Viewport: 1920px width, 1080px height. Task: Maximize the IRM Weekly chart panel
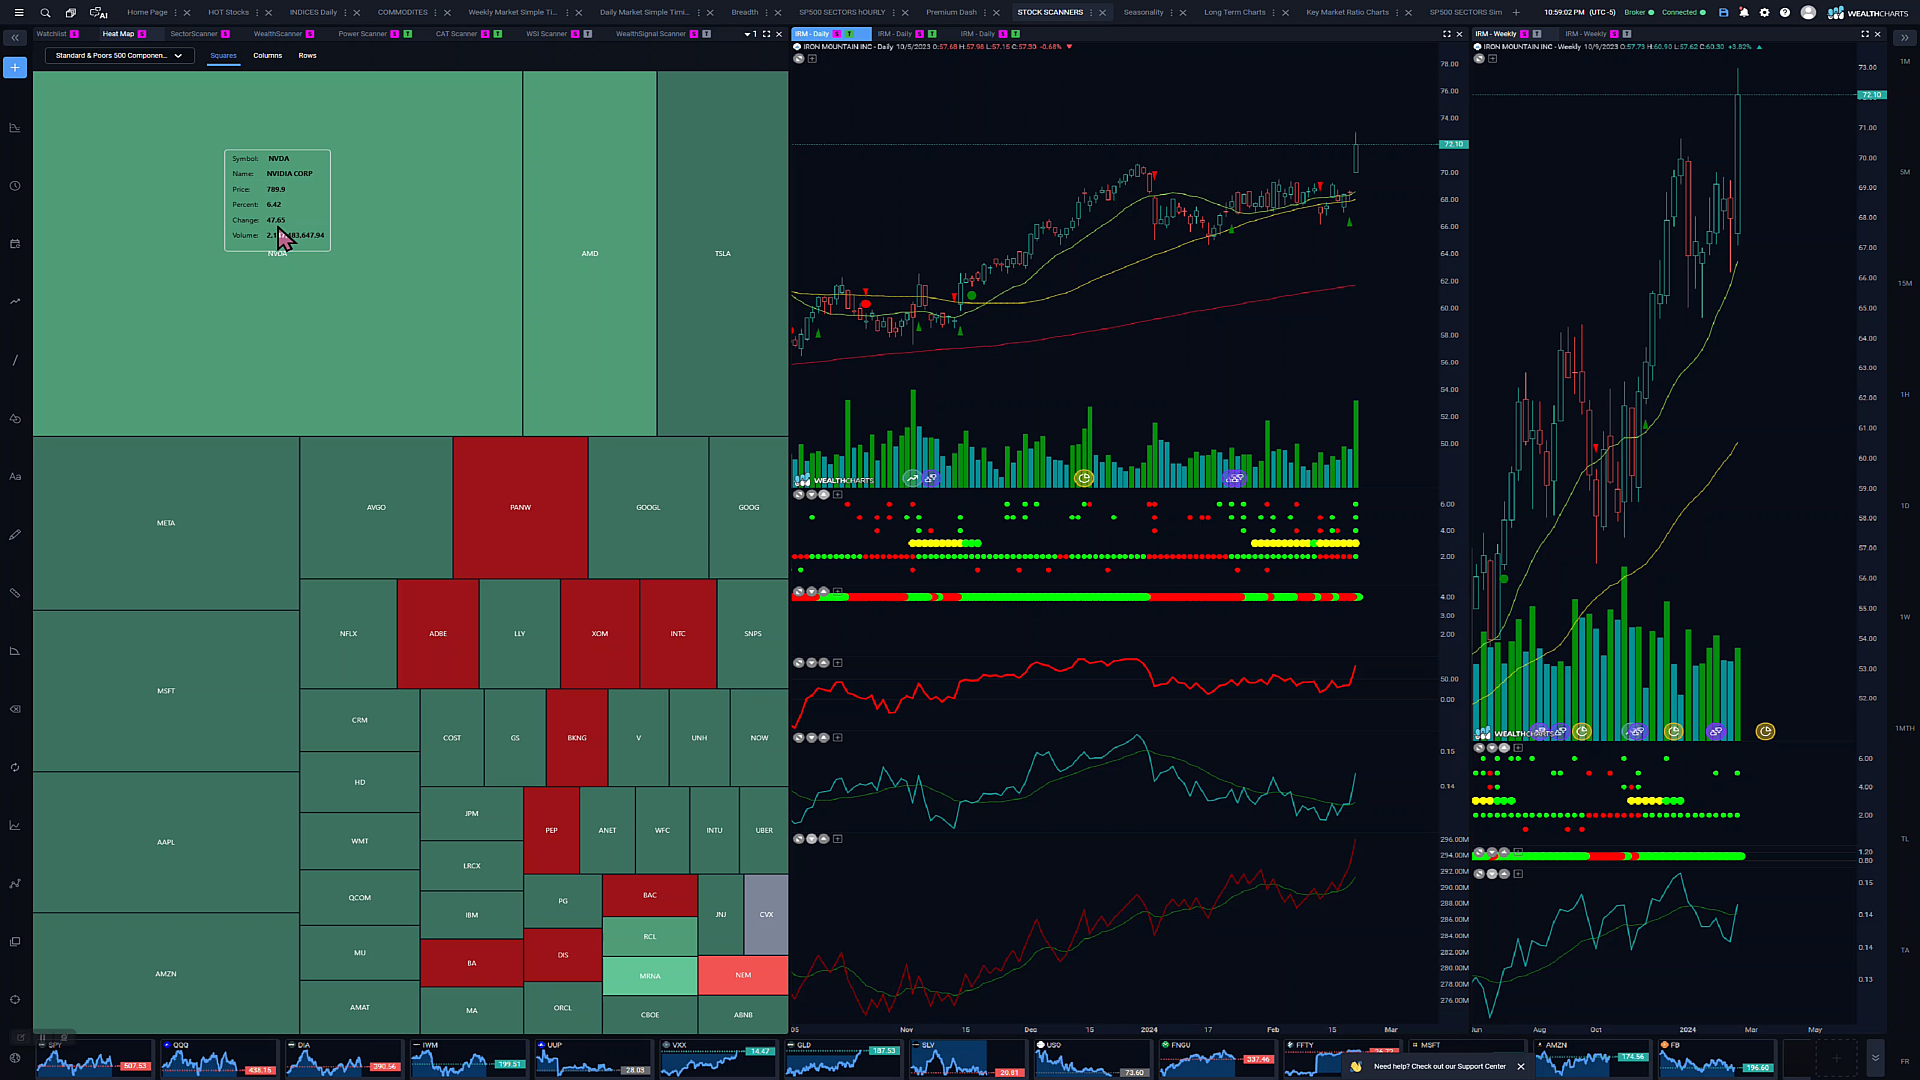point(1864,34)
